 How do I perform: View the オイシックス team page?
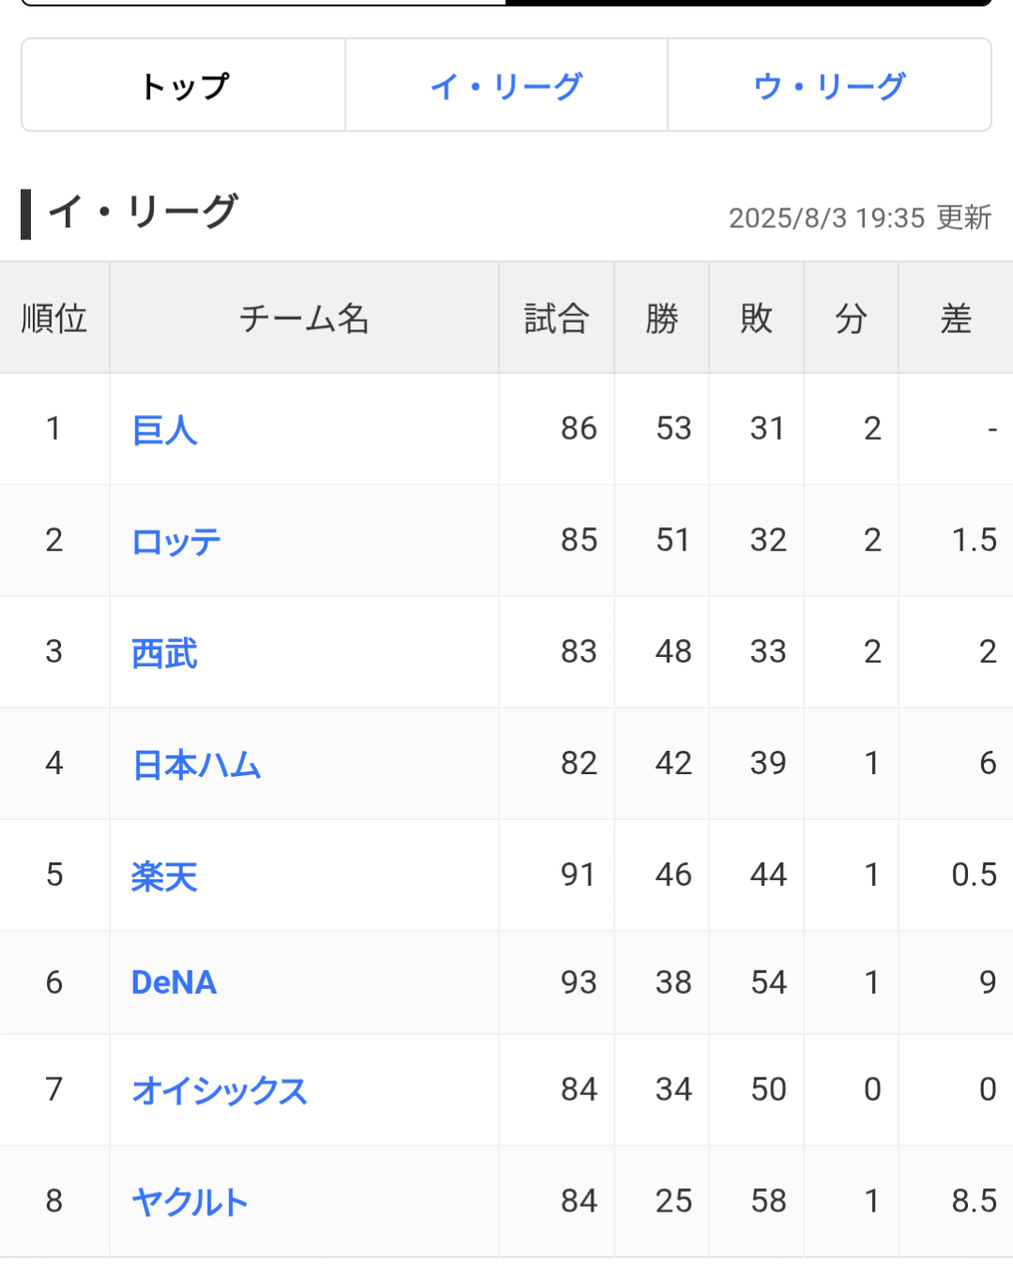click(219, 1090)
